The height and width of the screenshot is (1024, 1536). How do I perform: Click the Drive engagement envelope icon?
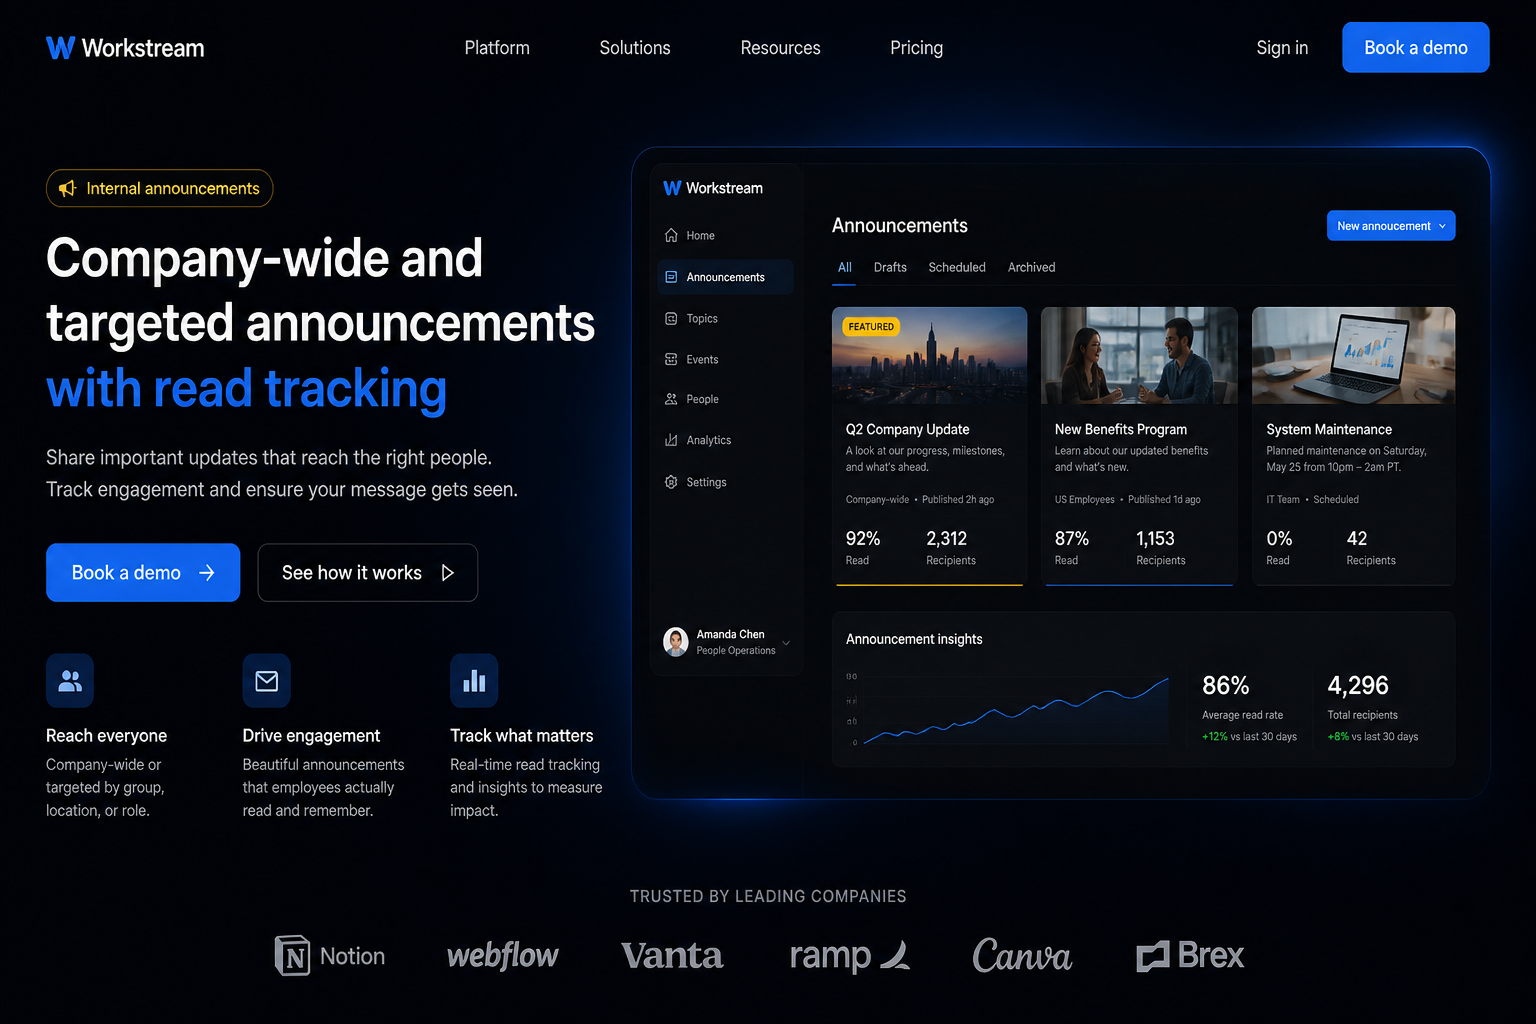pyautogui.click(x=267, y=681)
